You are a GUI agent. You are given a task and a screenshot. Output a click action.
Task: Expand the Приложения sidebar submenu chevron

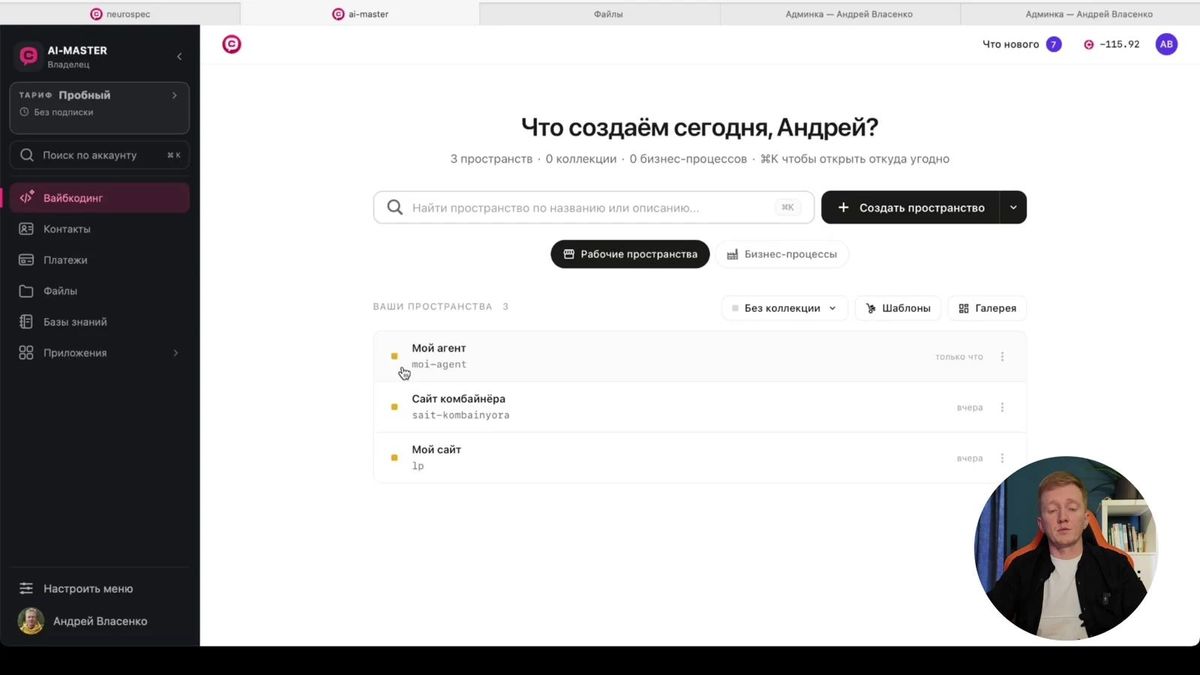tap(176, 353)
